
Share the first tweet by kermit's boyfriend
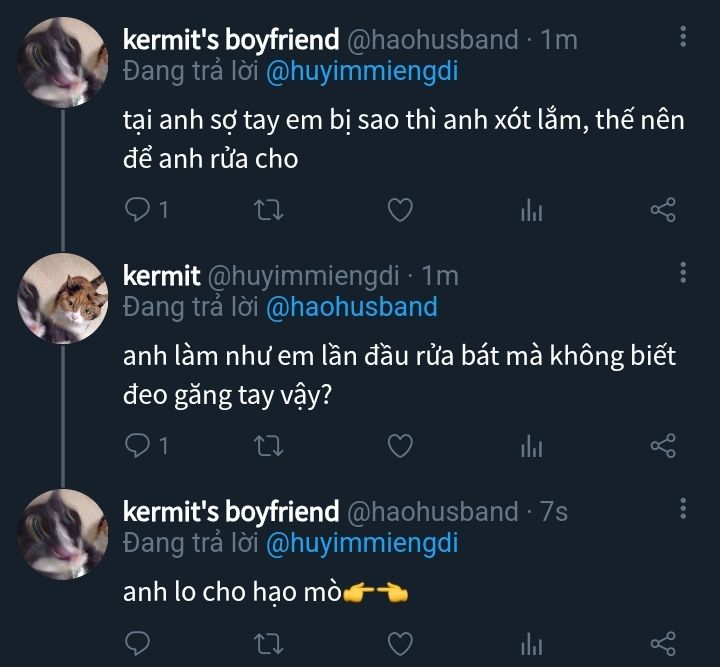tap(663, 210)
